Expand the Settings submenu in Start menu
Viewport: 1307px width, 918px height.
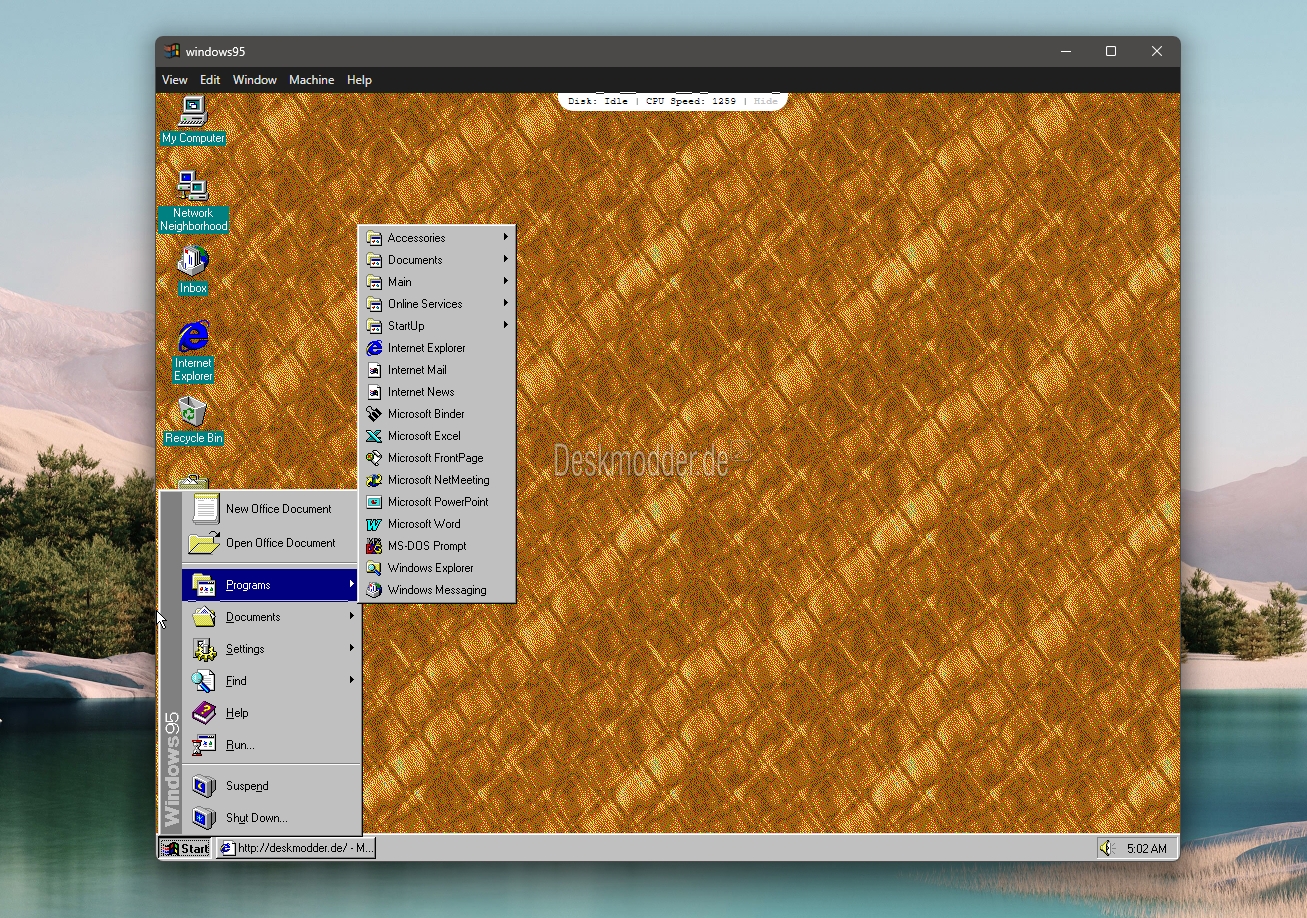[270, 649]
